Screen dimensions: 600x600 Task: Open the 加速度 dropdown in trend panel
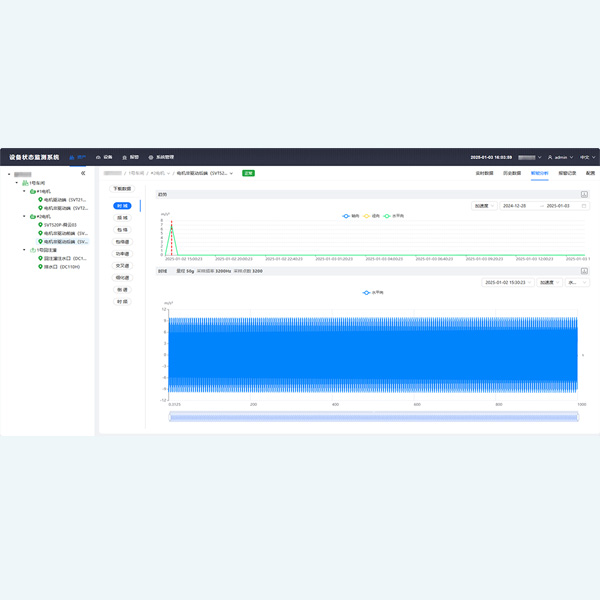pyautogui.click(x=484, y=206)
